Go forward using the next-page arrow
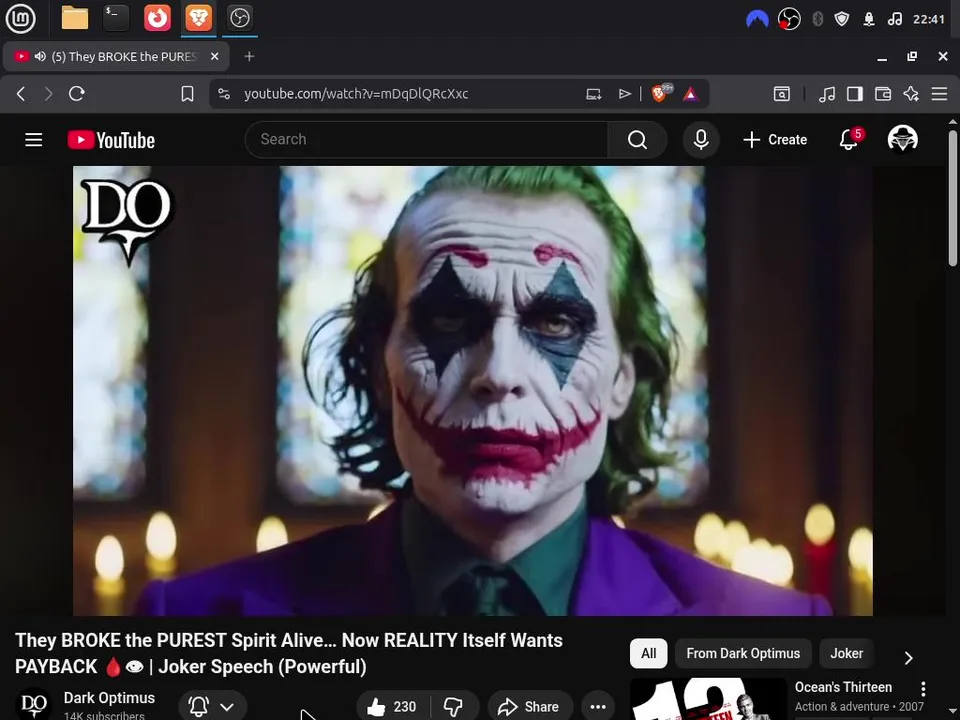The height and width of the screenshot is (720, 960). pyautogui.click(x=48, y=94)
